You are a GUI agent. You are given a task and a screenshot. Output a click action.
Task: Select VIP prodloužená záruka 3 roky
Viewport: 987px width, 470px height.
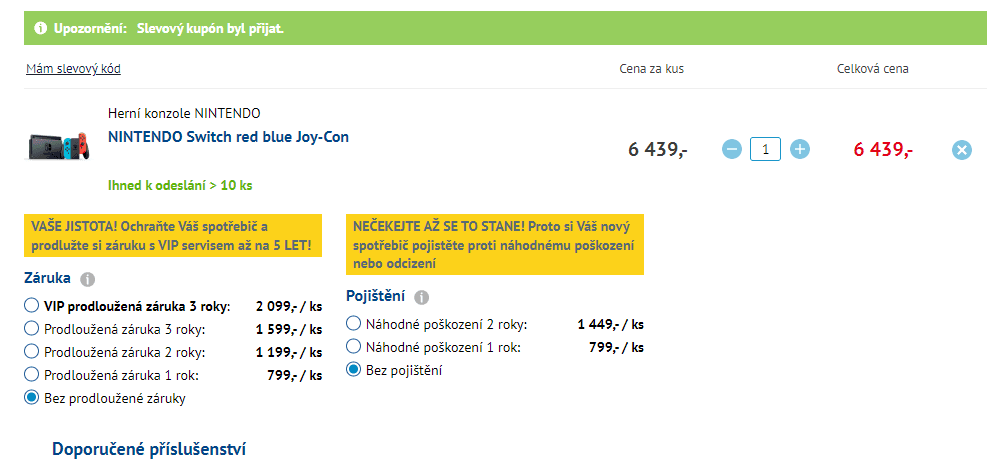pyautogui.click(x=31, y=305)
